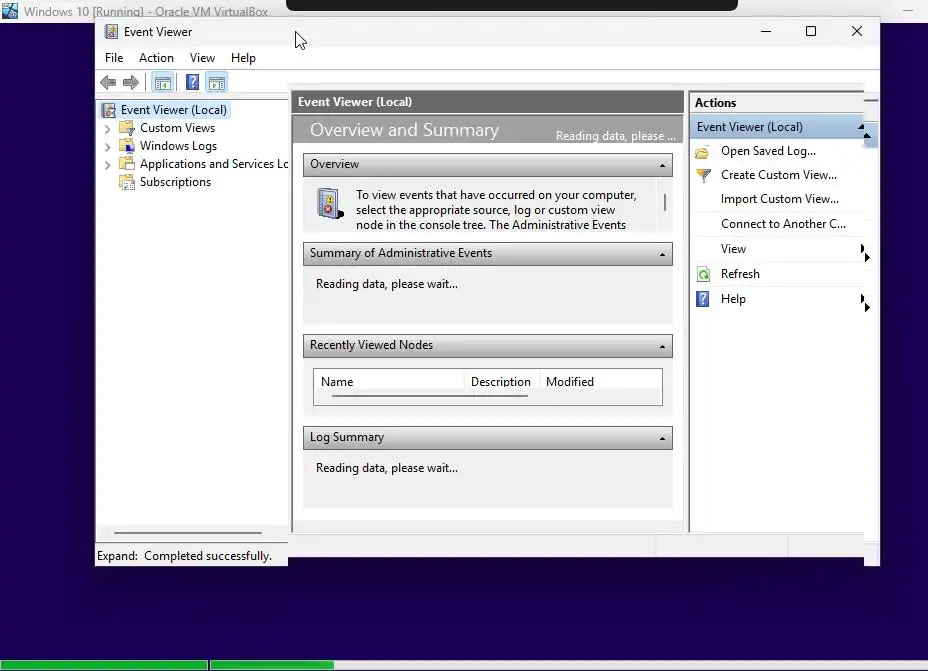
Task: Click the Open Saved Log folder icon
Action: point(703,152)
